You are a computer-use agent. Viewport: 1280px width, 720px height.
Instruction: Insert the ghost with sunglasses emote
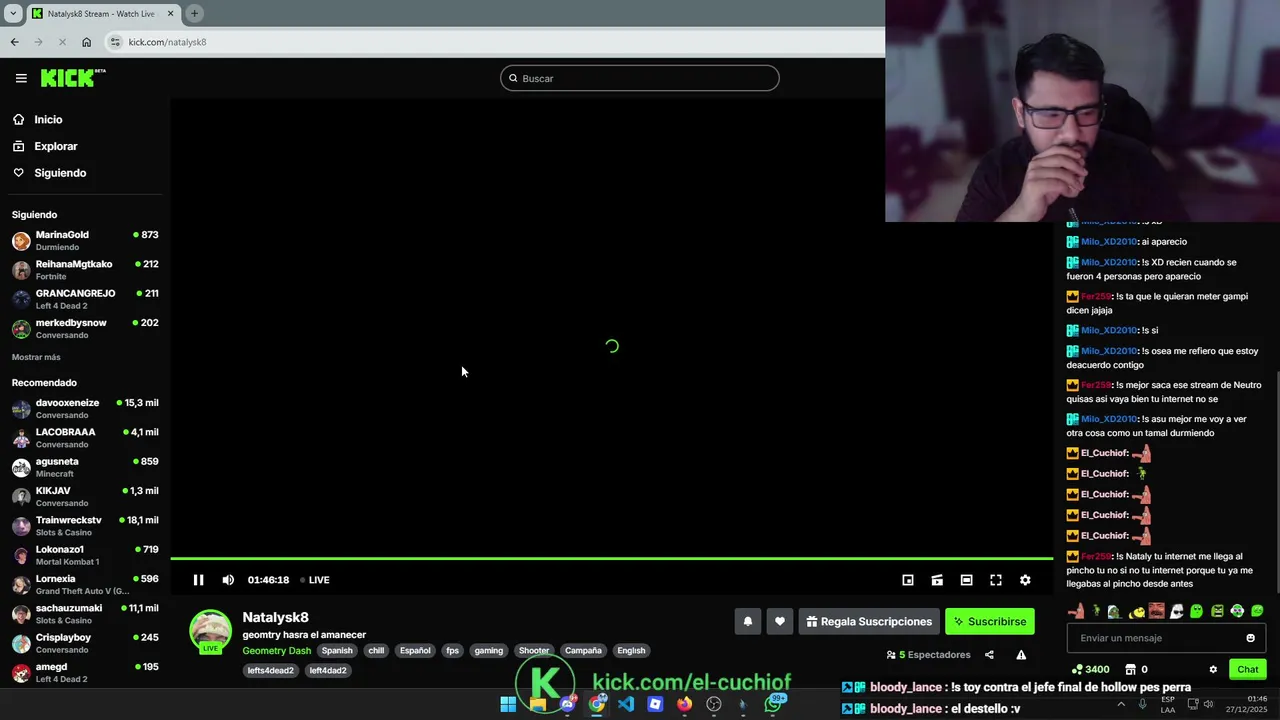coord(1176,611)
